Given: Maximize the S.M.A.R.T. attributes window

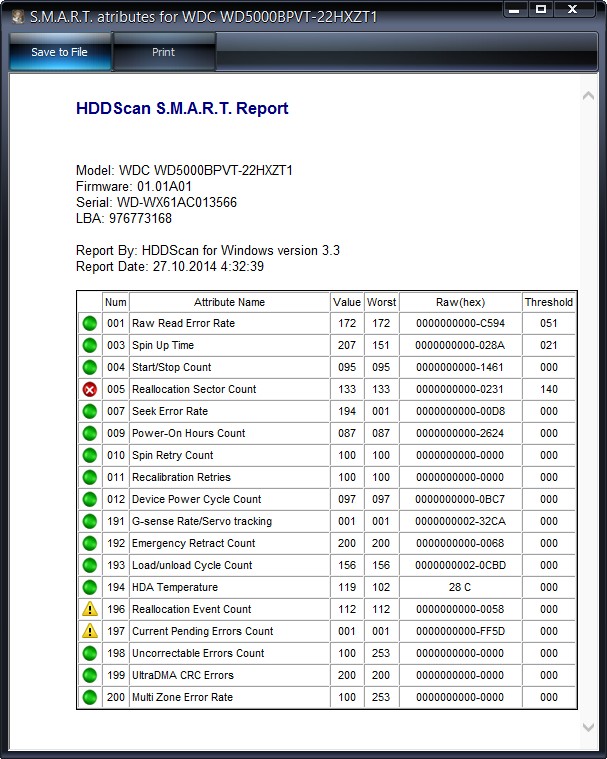Looking at the screenshot, I should pos(541,9).
